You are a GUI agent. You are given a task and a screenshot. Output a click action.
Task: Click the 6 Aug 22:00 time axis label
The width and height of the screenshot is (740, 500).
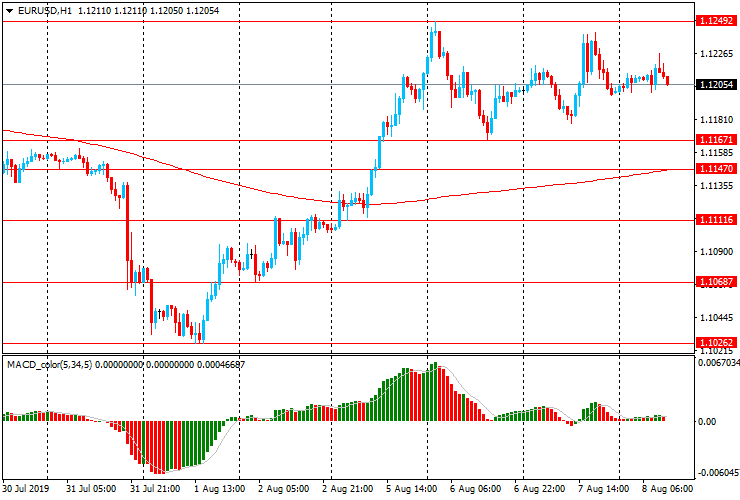(539, 489)
